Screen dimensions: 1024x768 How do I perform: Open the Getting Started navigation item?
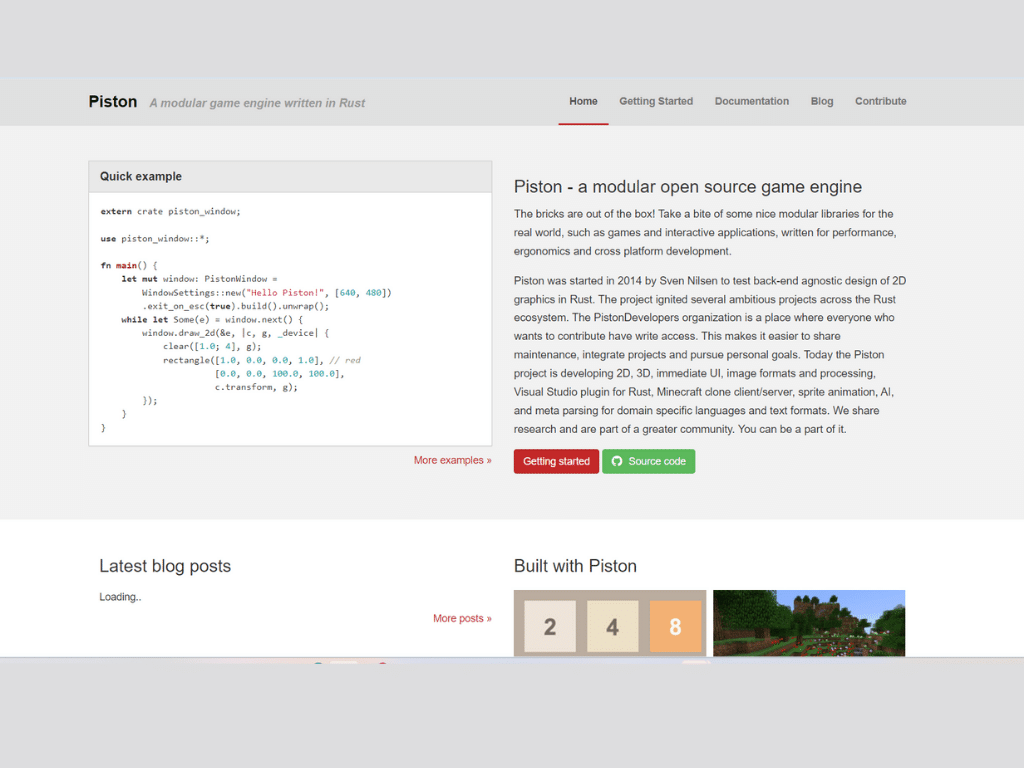pos(656,101)
